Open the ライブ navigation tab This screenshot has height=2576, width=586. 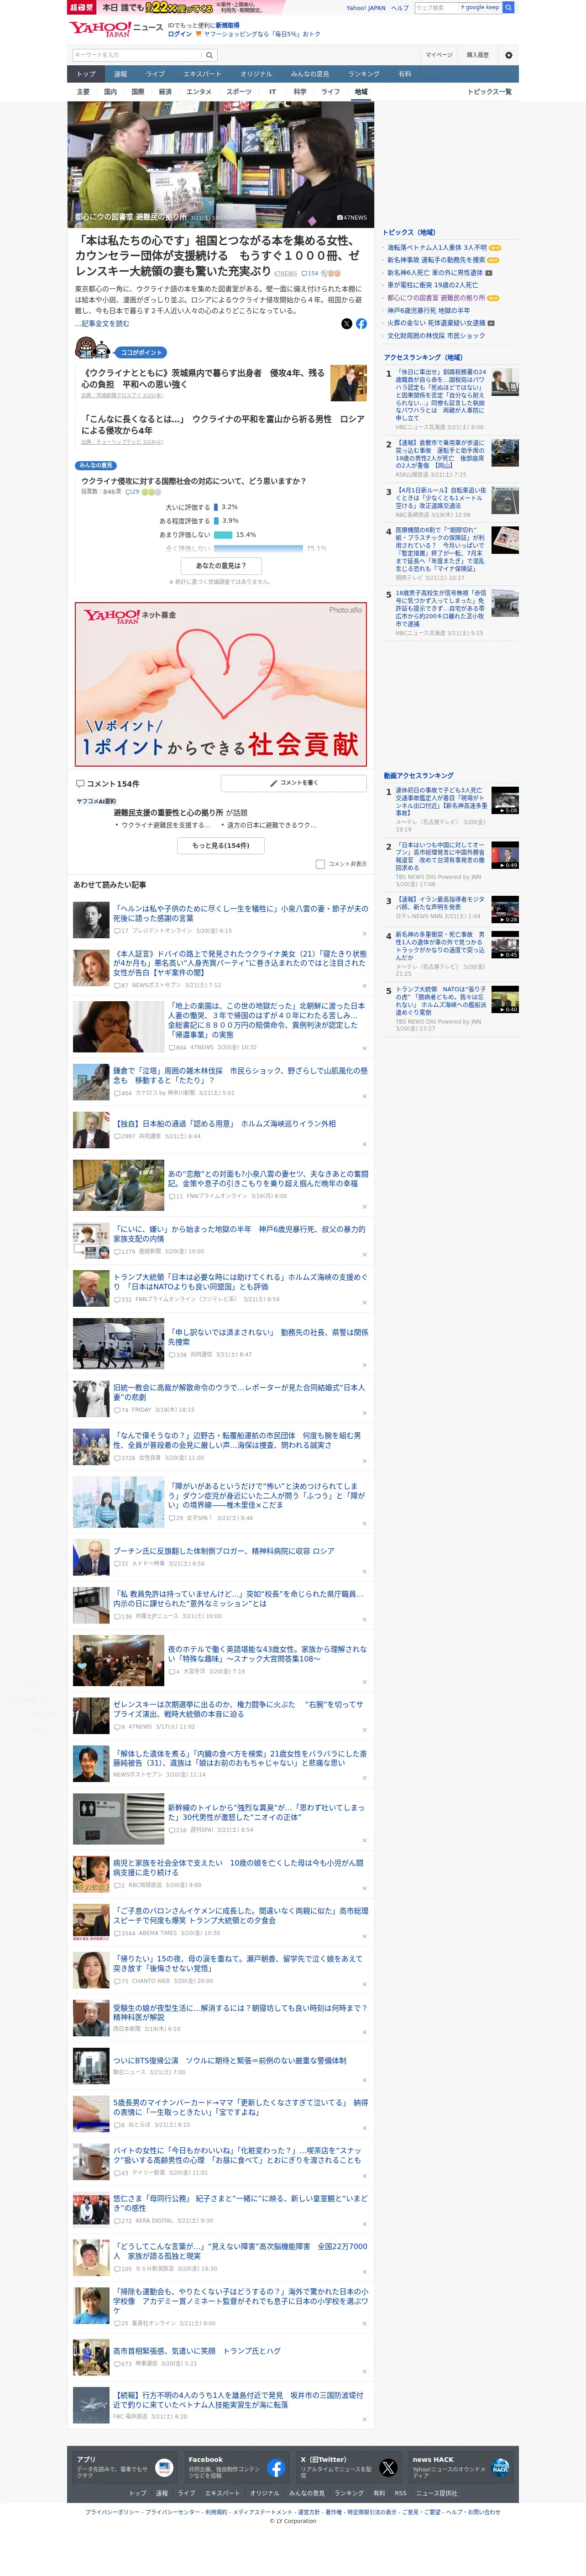[x=155, y=74]
